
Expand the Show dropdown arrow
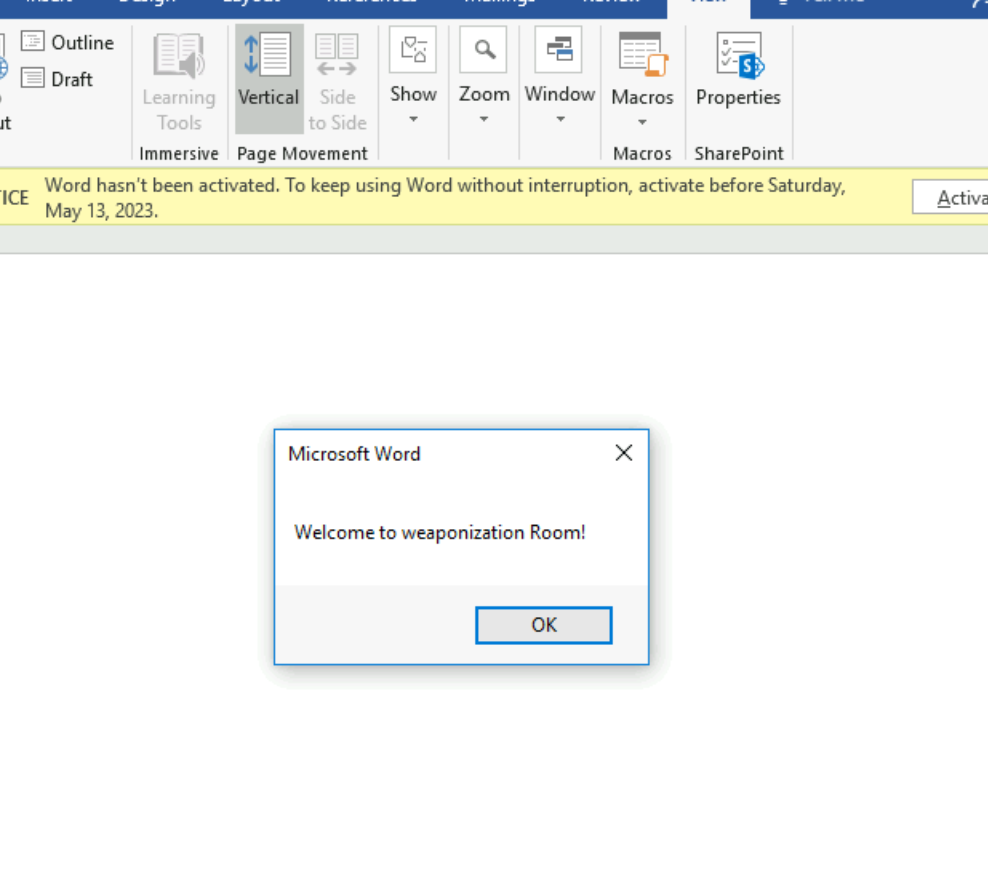pyautogui.click(x=413, y=119)
